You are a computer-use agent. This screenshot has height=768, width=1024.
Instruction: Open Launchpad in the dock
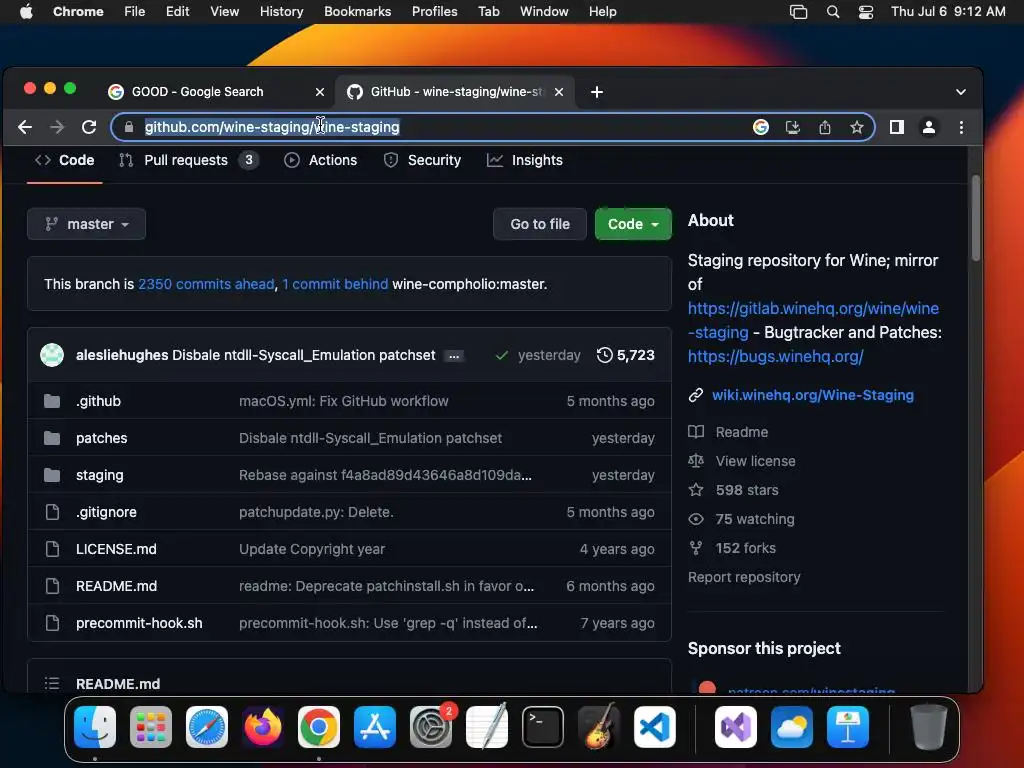click(x=151, y=727)
